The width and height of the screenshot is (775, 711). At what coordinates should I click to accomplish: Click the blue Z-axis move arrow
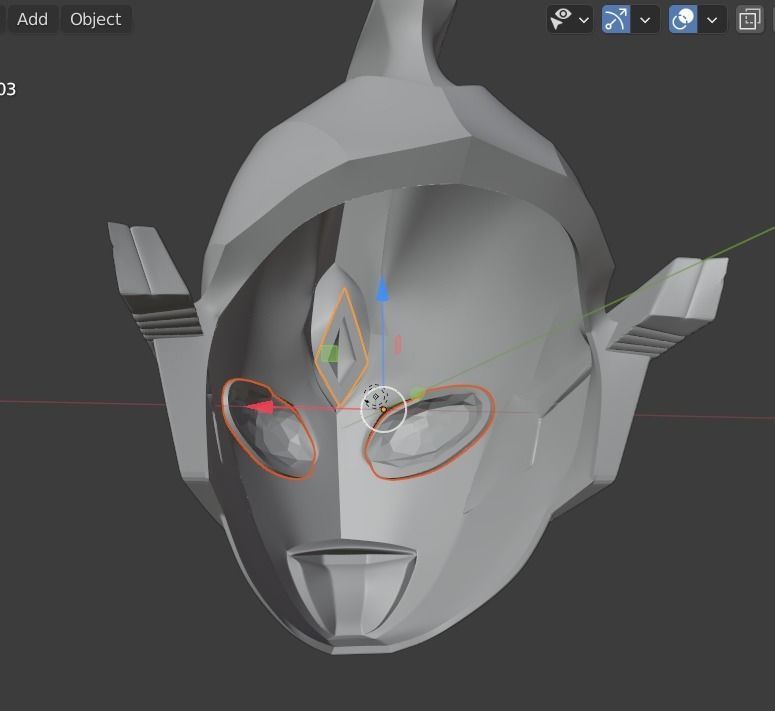click(383, 290)
